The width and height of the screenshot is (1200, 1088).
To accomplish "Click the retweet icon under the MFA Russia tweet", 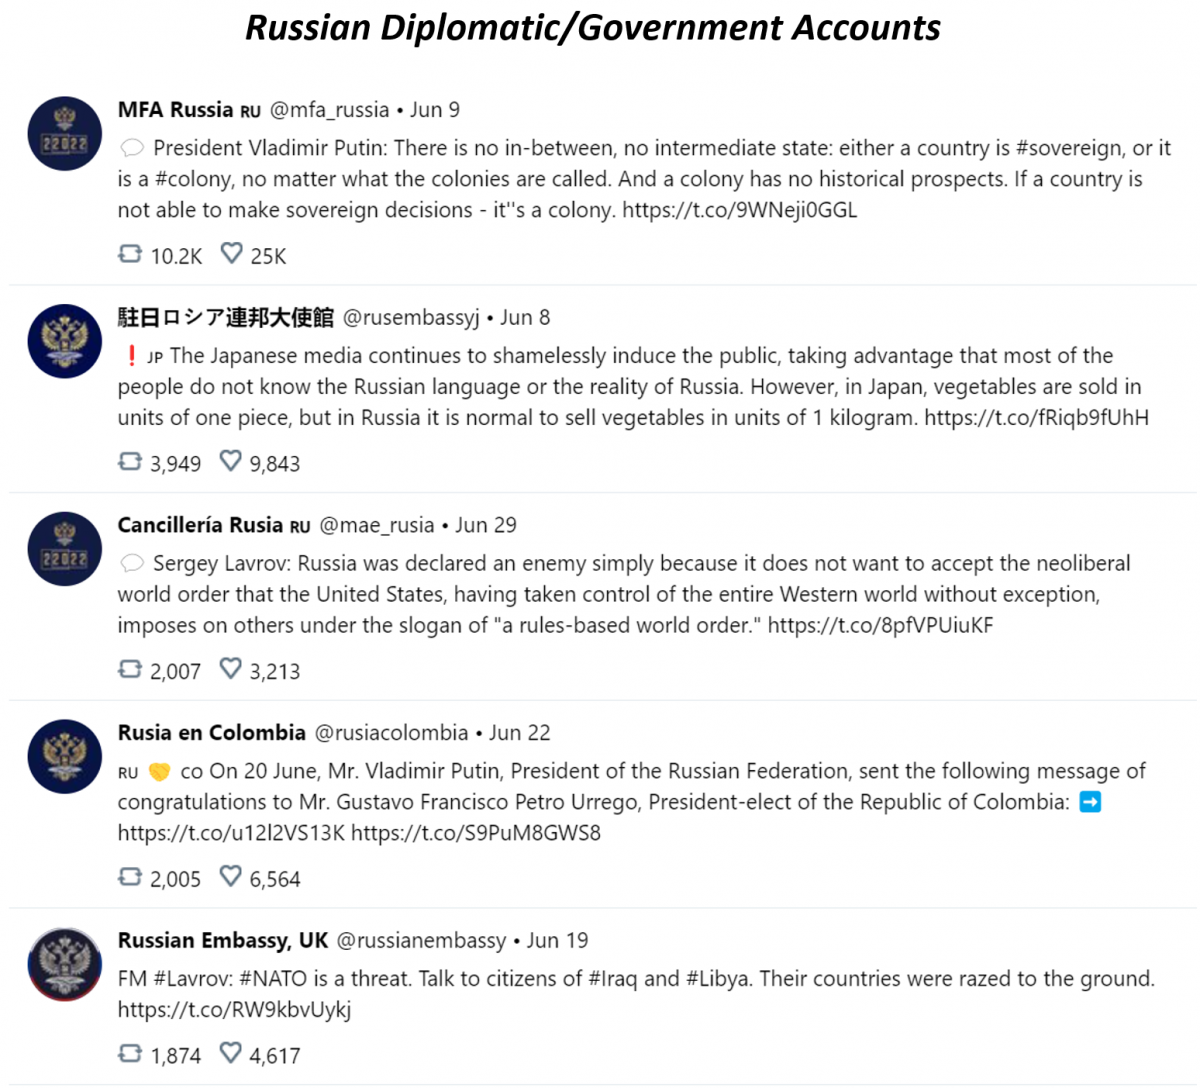I will tap(130, 254).
